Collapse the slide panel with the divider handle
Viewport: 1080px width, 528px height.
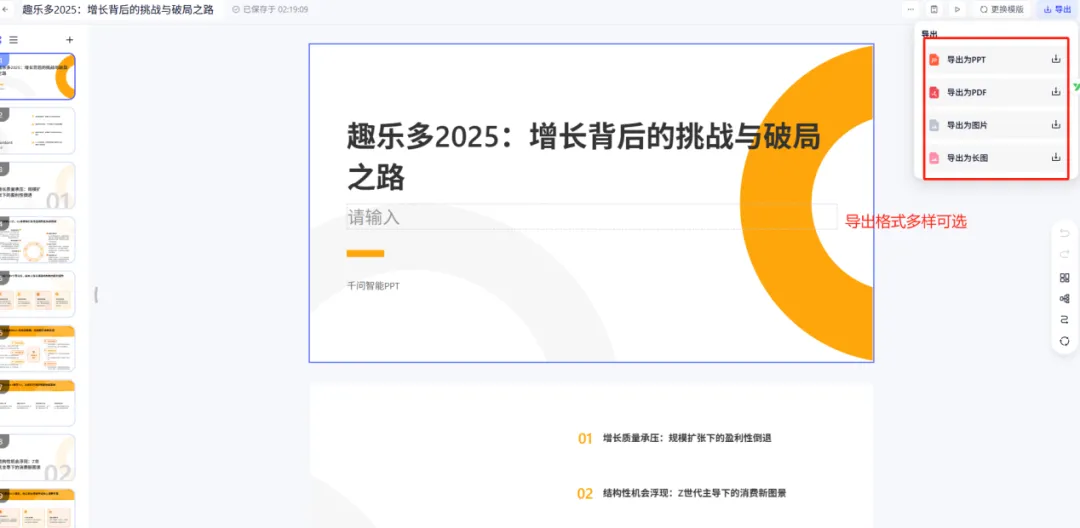click(x=96, y=295)
